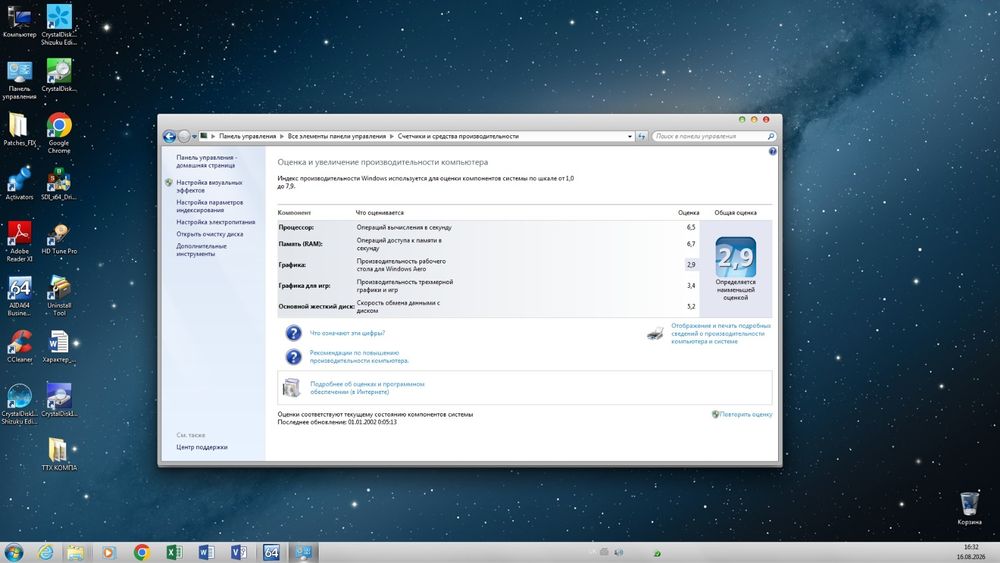Click the search magnifier icon
This screenshot has width=1000, height=563.
pos(770,136)
